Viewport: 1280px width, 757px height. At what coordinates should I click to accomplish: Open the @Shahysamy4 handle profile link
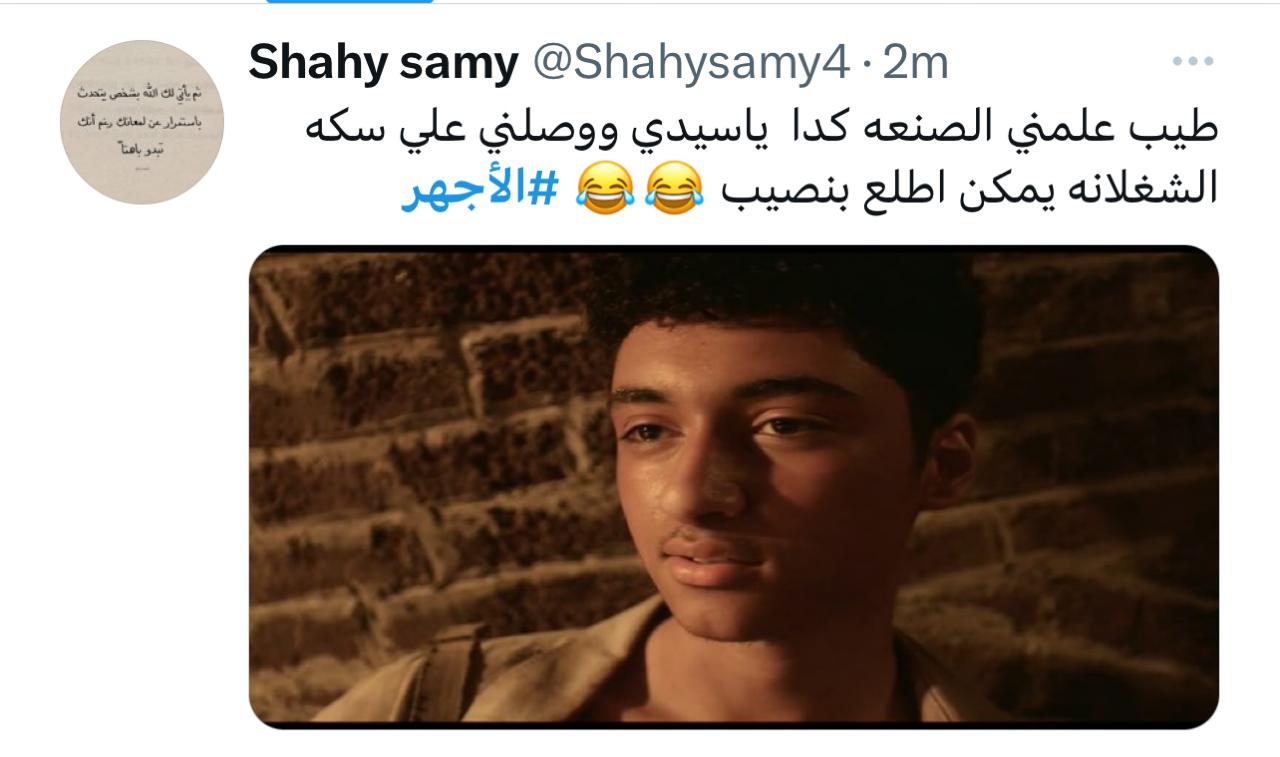(x=688, y=64)
